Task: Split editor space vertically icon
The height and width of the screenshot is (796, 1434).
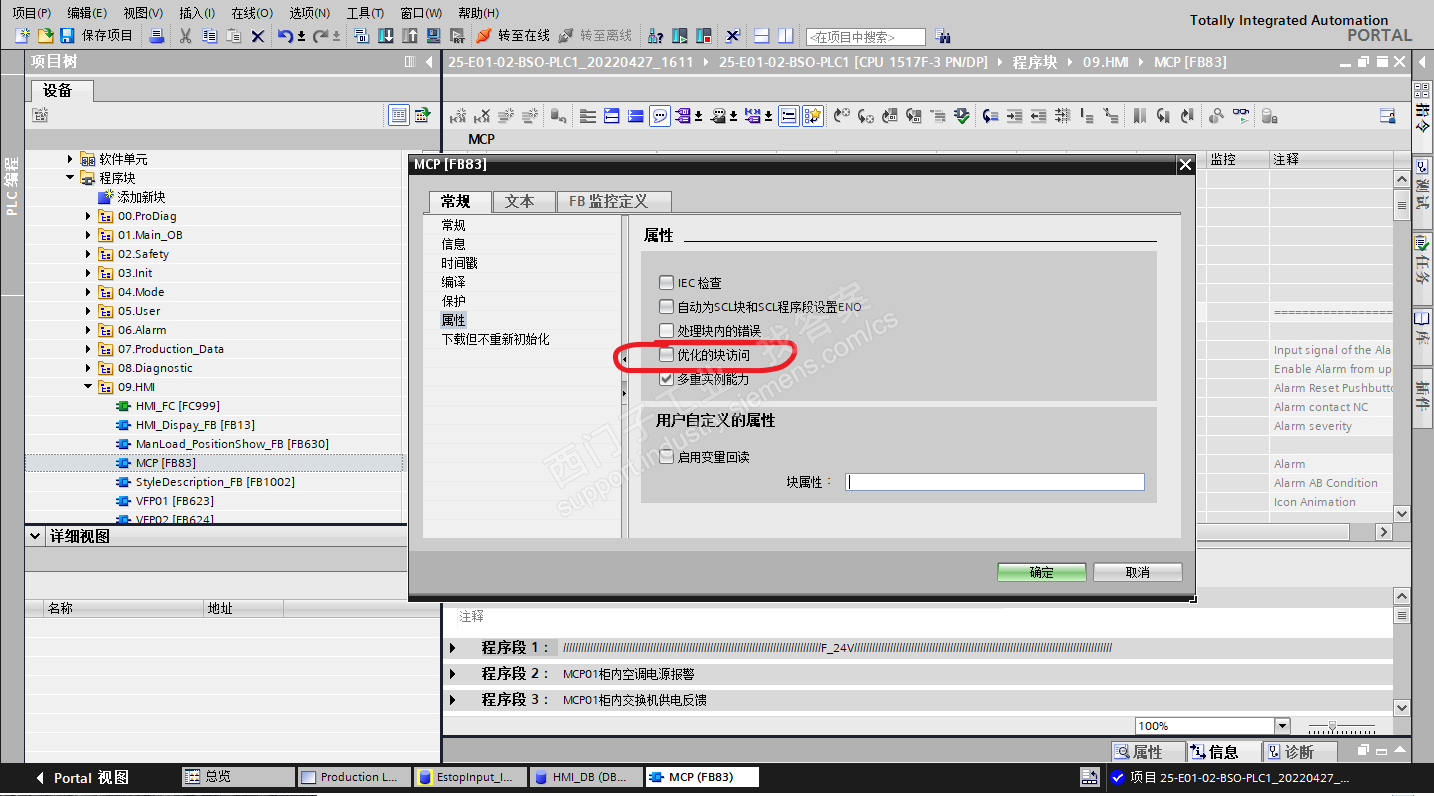Action: tap(785, 36)
